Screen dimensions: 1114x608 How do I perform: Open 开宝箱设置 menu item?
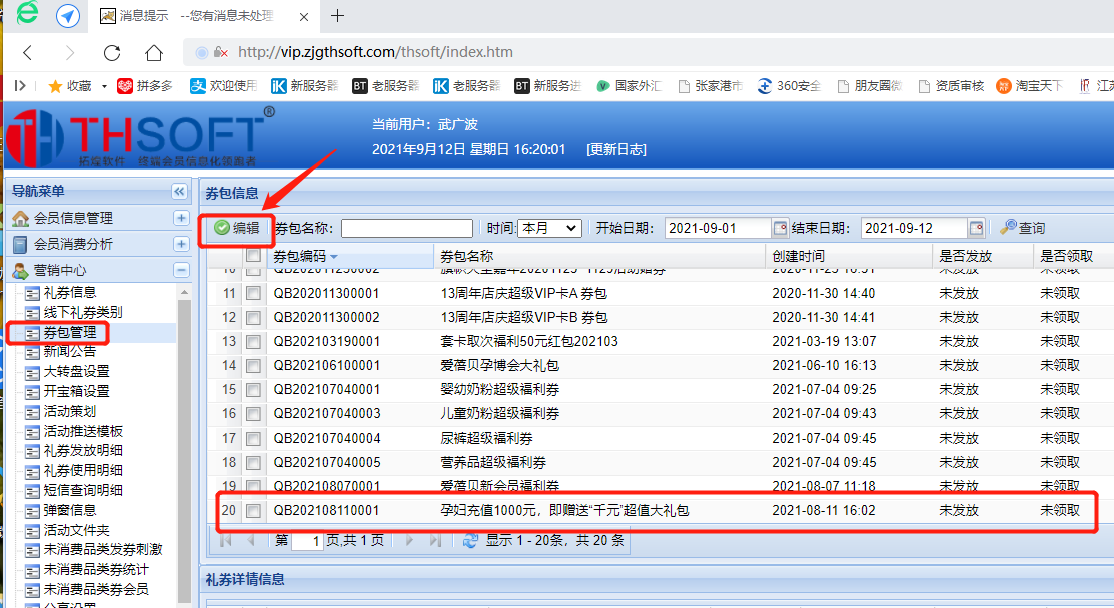pos(76,391)
